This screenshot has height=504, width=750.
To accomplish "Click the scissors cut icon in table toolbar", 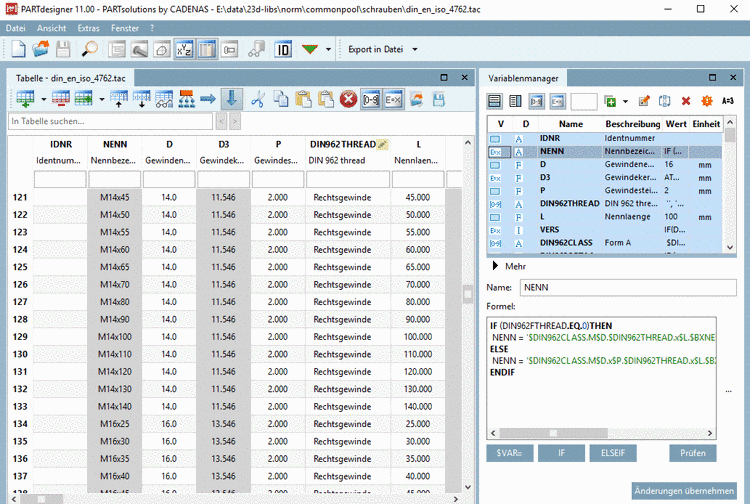I will pyautogui.click(x=258, y=98).
